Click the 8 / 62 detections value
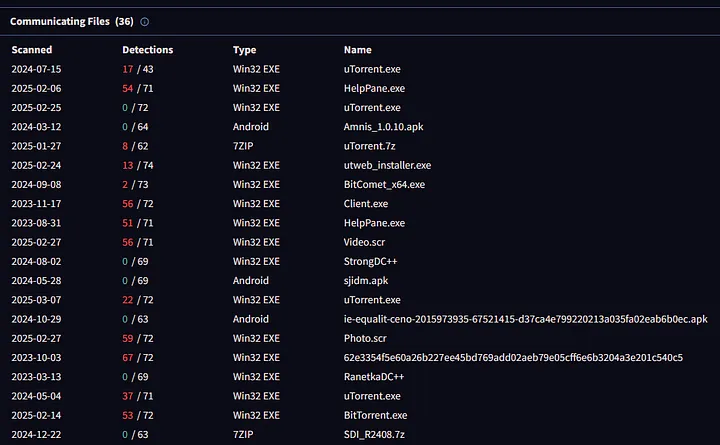The height and width of the screenshot is (445, 720). coord(135,146)
